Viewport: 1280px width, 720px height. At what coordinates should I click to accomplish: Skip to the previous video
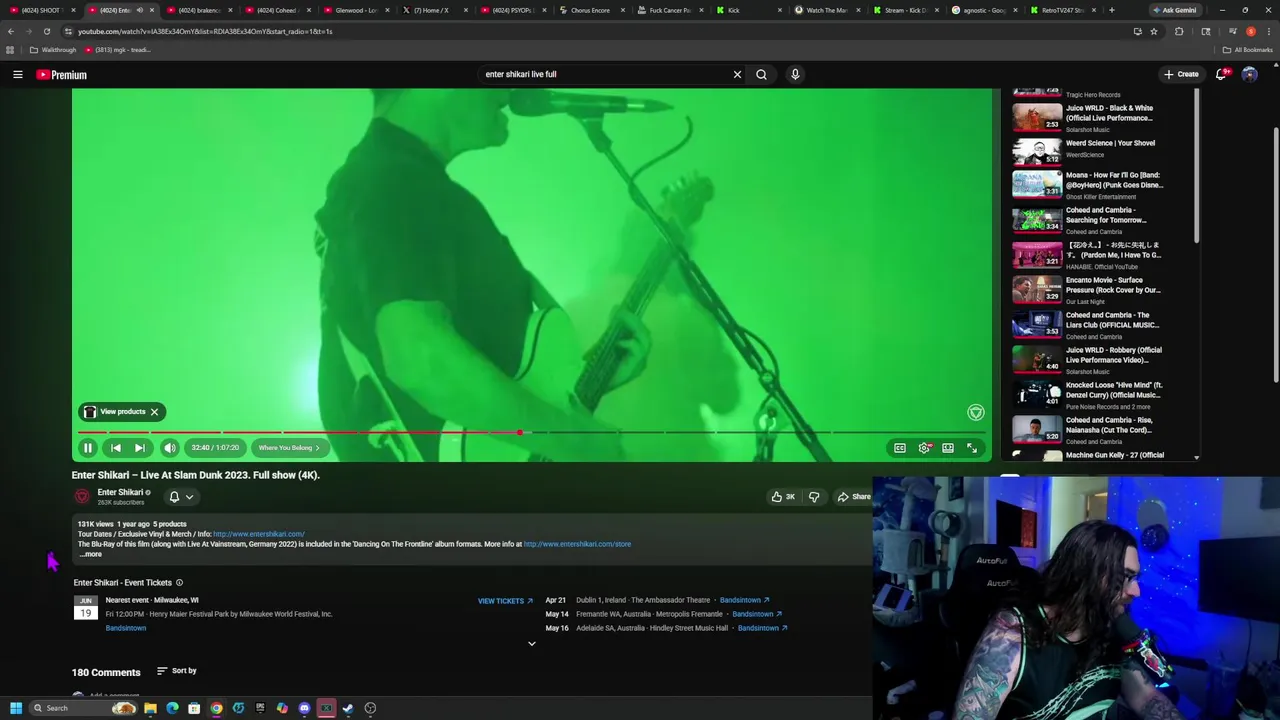(115, 448)
